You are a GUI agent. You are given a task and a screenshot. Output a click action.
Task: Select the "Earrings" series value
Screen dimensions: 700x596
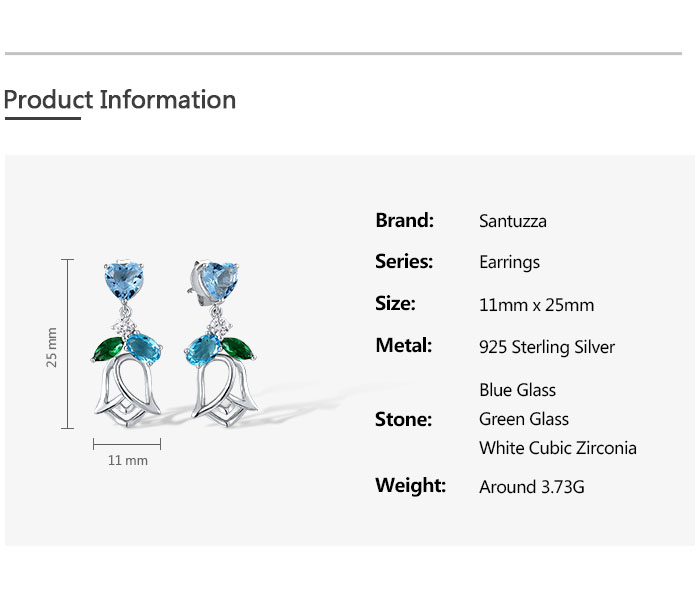509,262
